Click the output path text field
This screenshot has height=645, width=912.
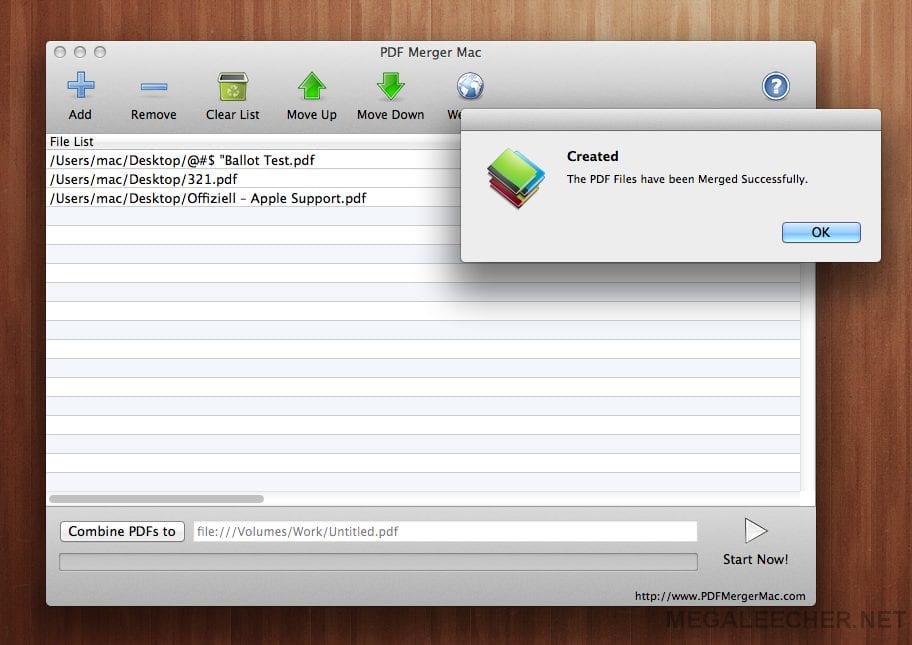(x=445, y=531)
